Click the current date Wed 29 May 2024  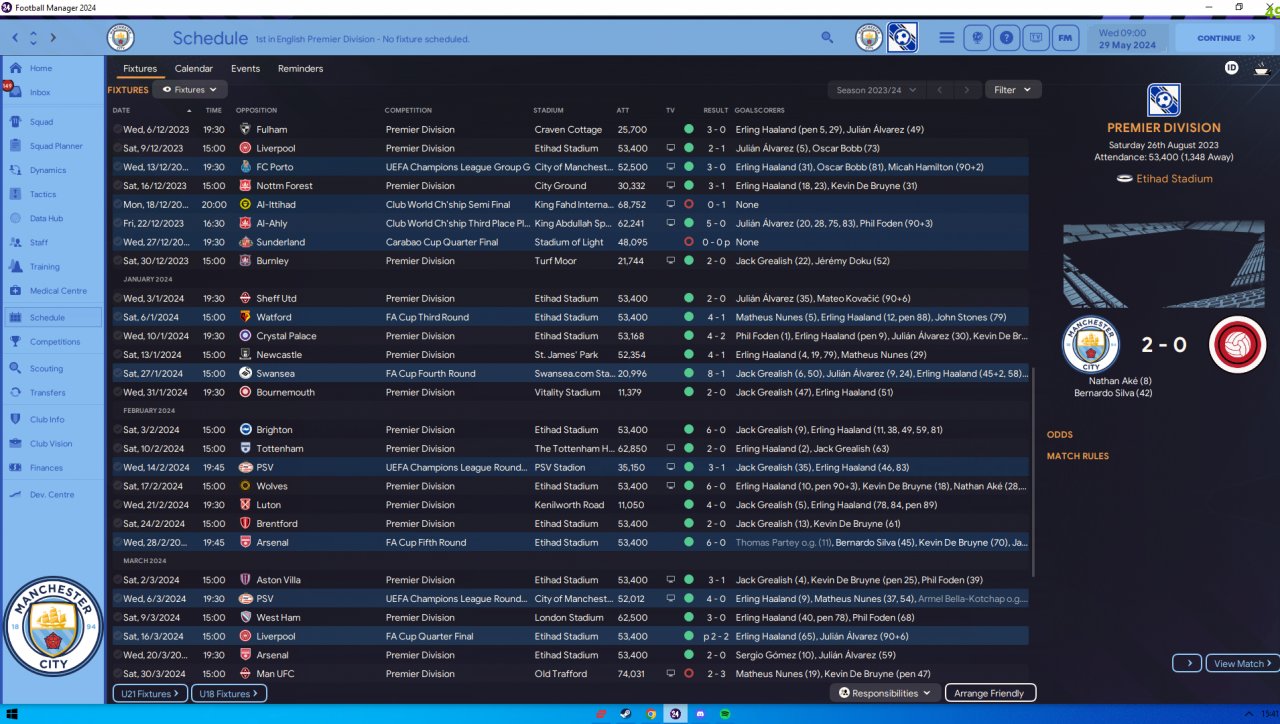[1127, 38]
